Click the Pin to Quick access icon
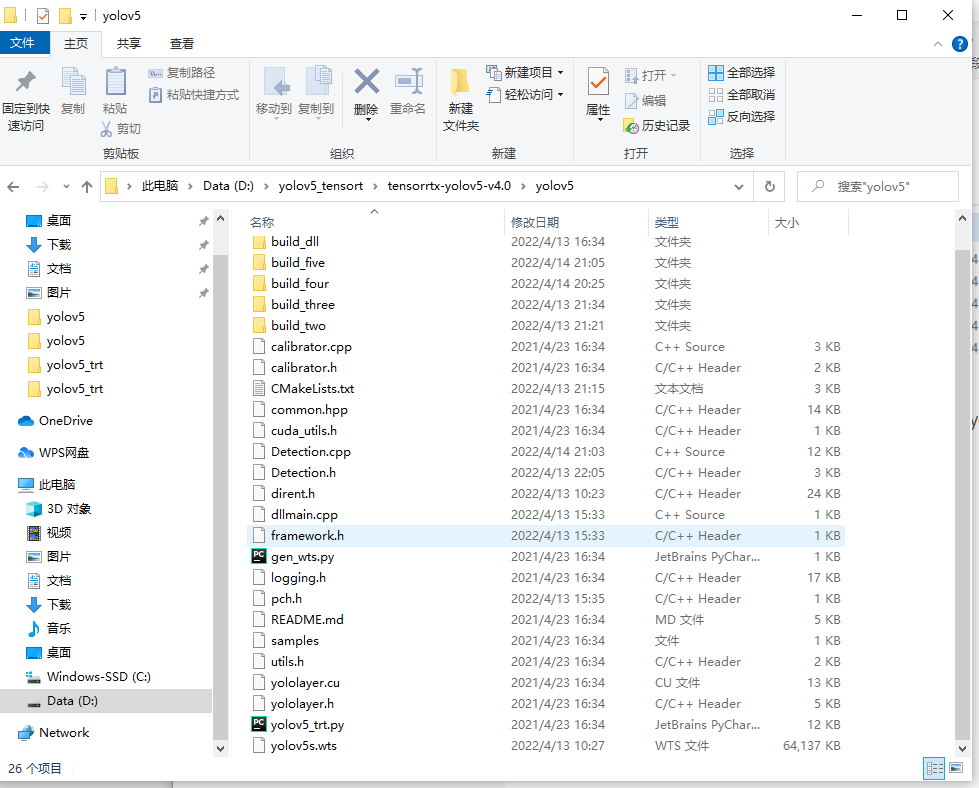This screenshot has height=788, width=979. coord(26,82)
